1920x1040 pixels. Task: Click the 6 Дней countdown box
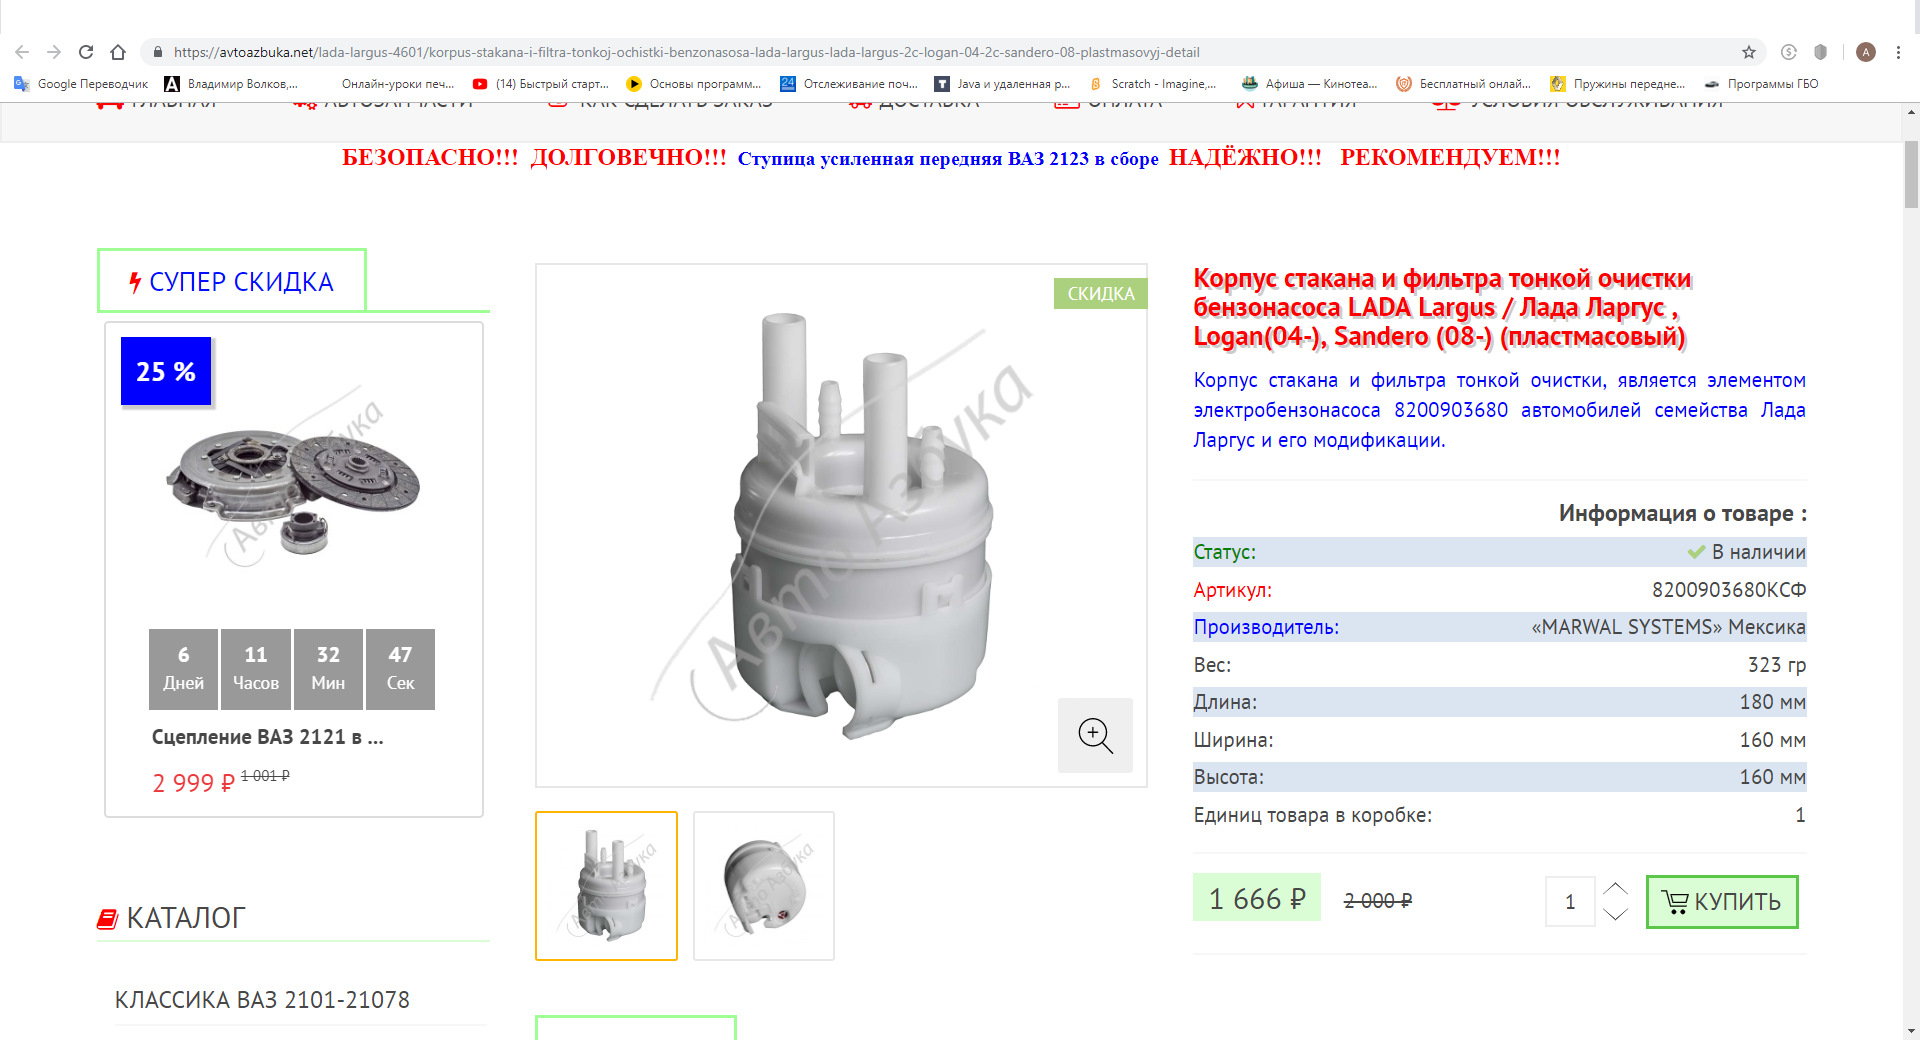pos(183,669)
